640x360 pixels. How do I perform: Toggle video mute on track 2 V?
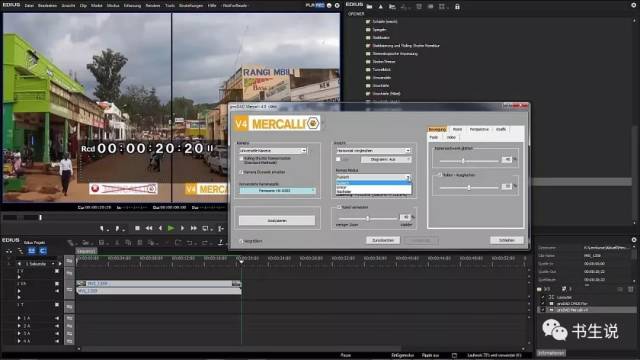(x=57, y=271)
